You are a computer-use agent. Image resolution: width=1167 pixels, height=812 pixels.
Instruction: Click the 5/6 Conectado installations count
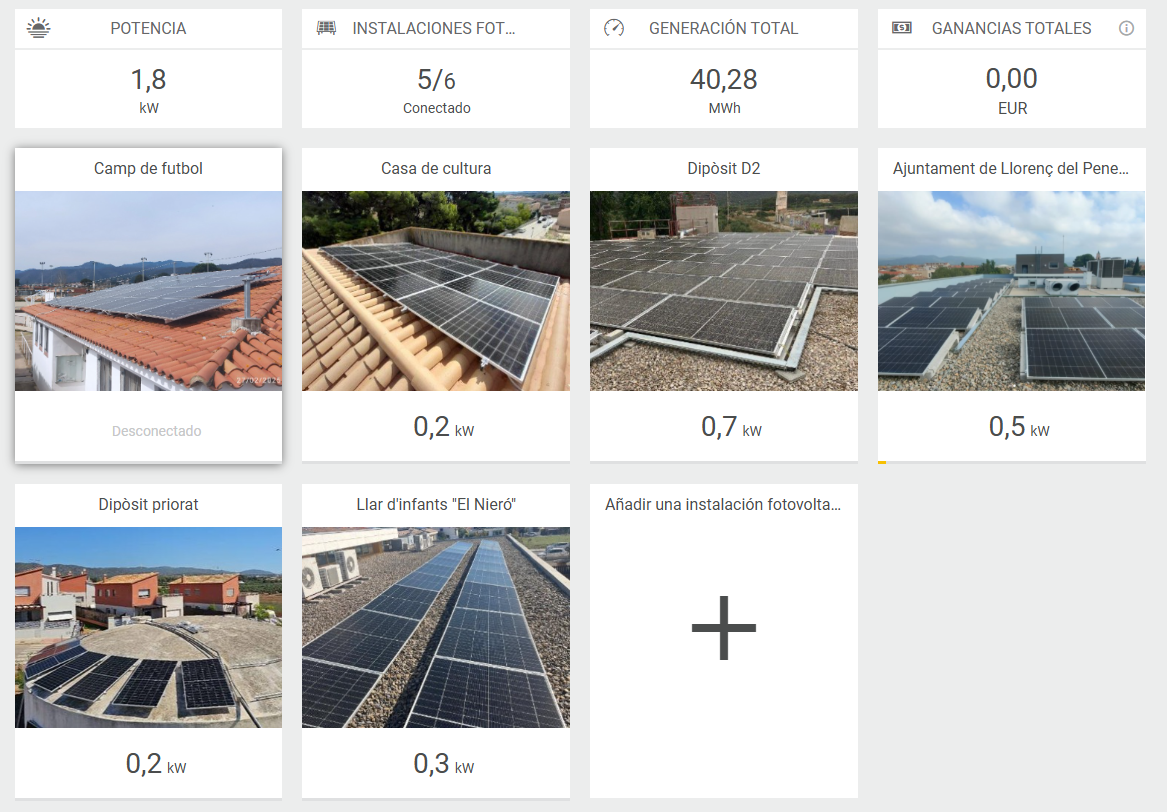(x=436, y=80)
